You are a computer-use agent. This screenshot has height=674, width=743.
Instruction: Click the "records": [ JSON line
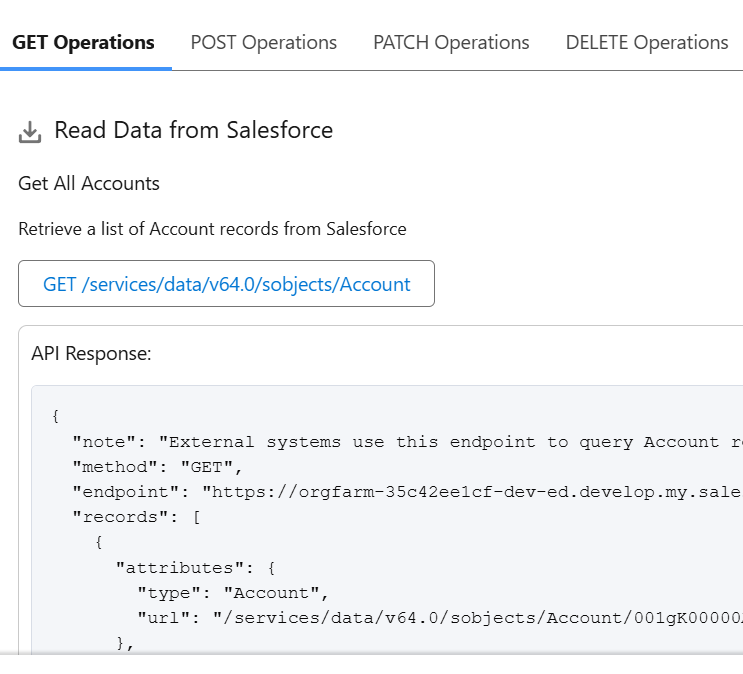pyautogui.click(x=136, y=517)
